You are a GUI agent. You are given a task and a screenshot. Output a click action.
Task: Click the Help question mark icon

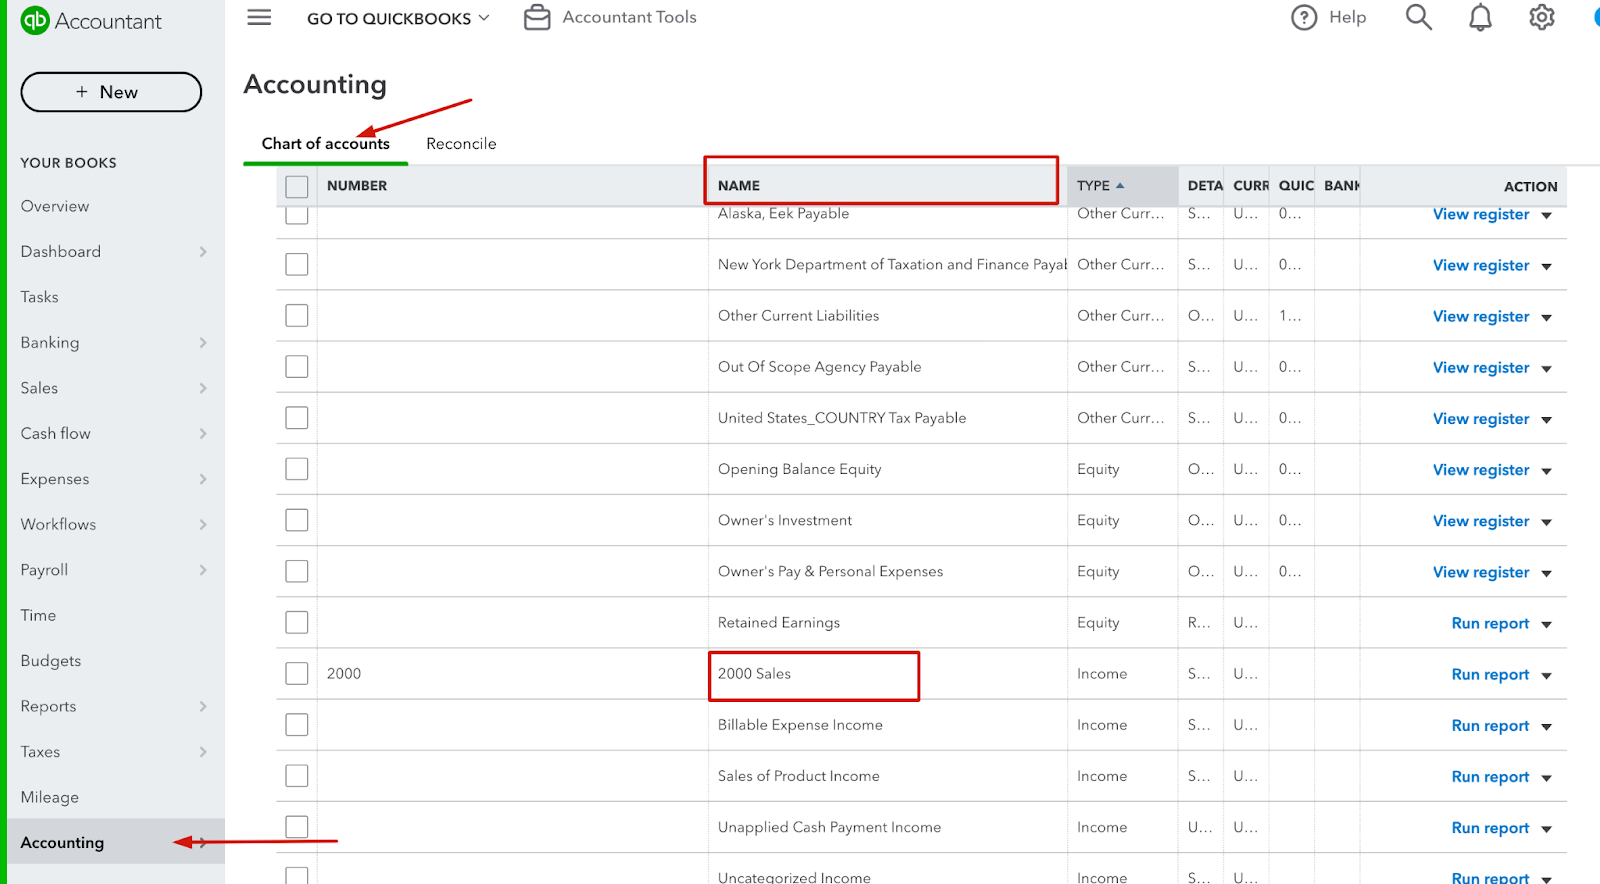tap(1304, 18)
